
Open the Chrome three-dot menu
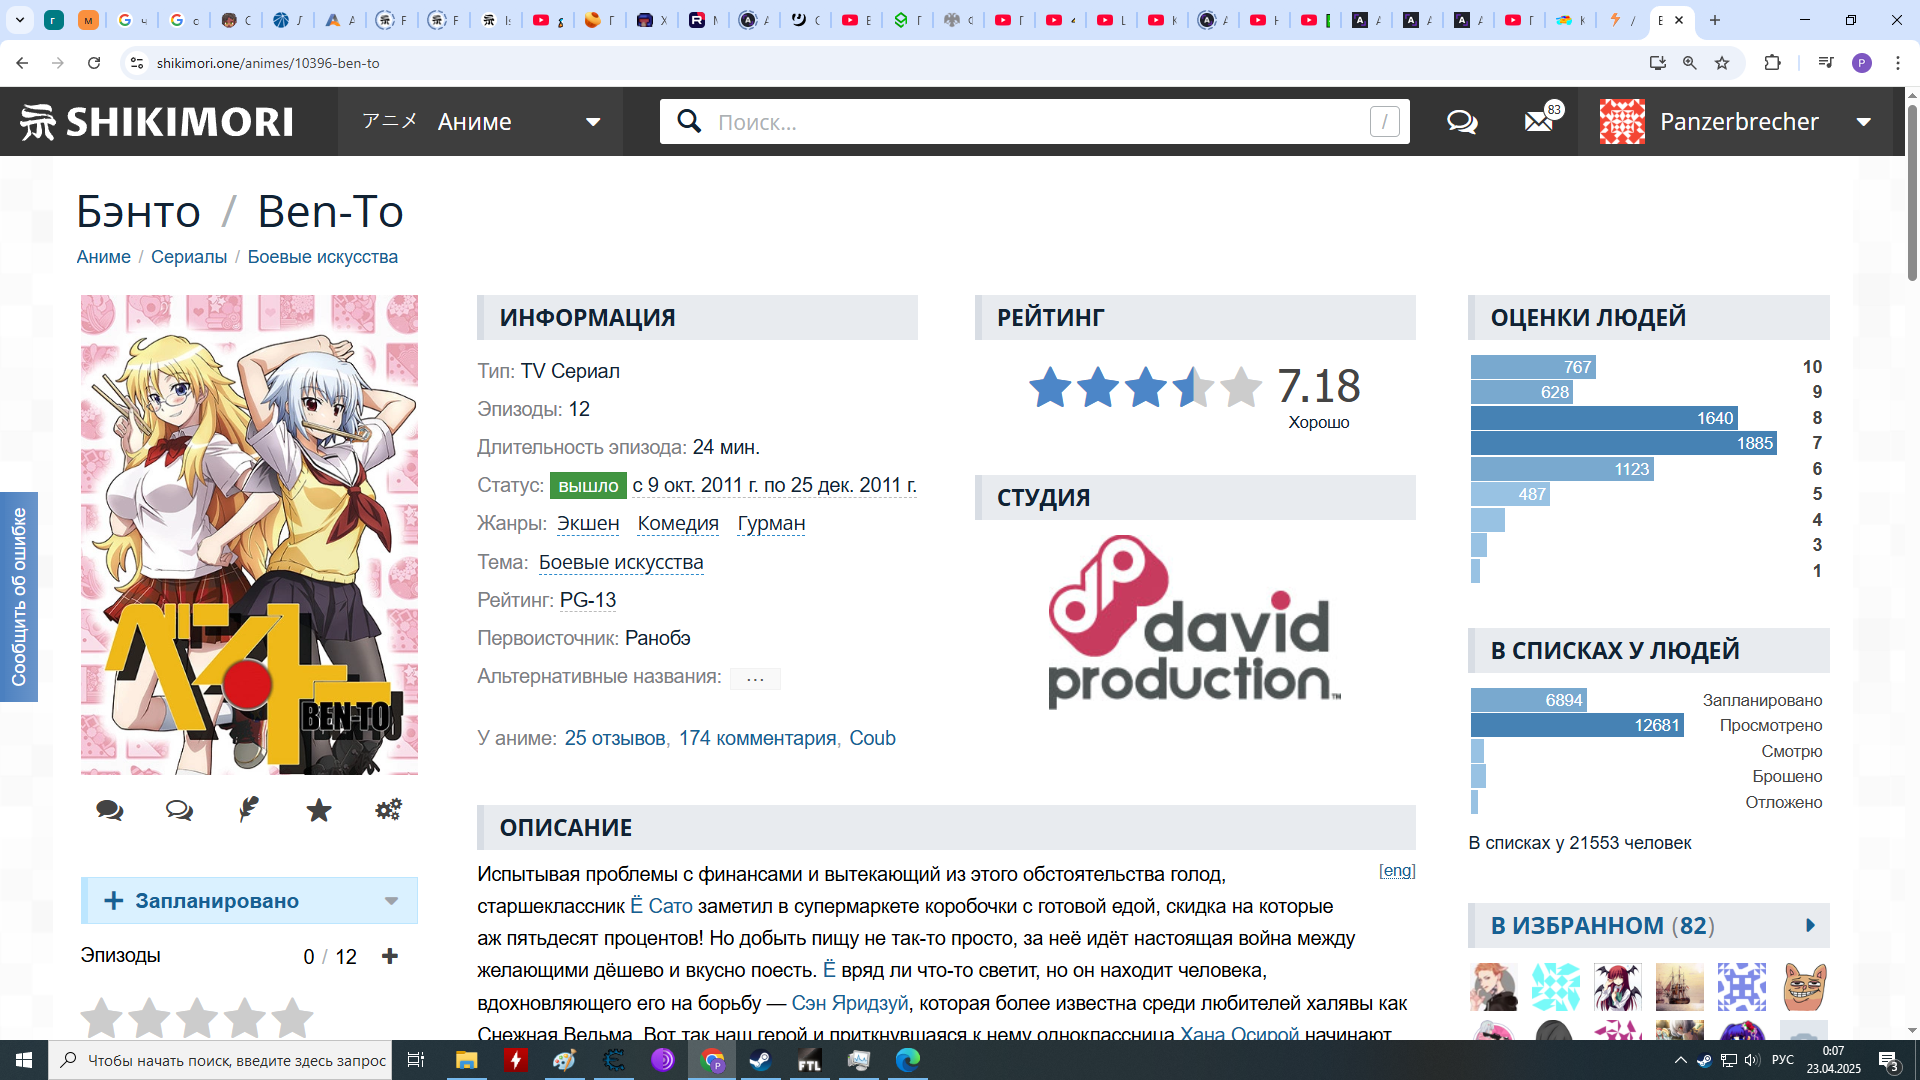point(1898,63)
